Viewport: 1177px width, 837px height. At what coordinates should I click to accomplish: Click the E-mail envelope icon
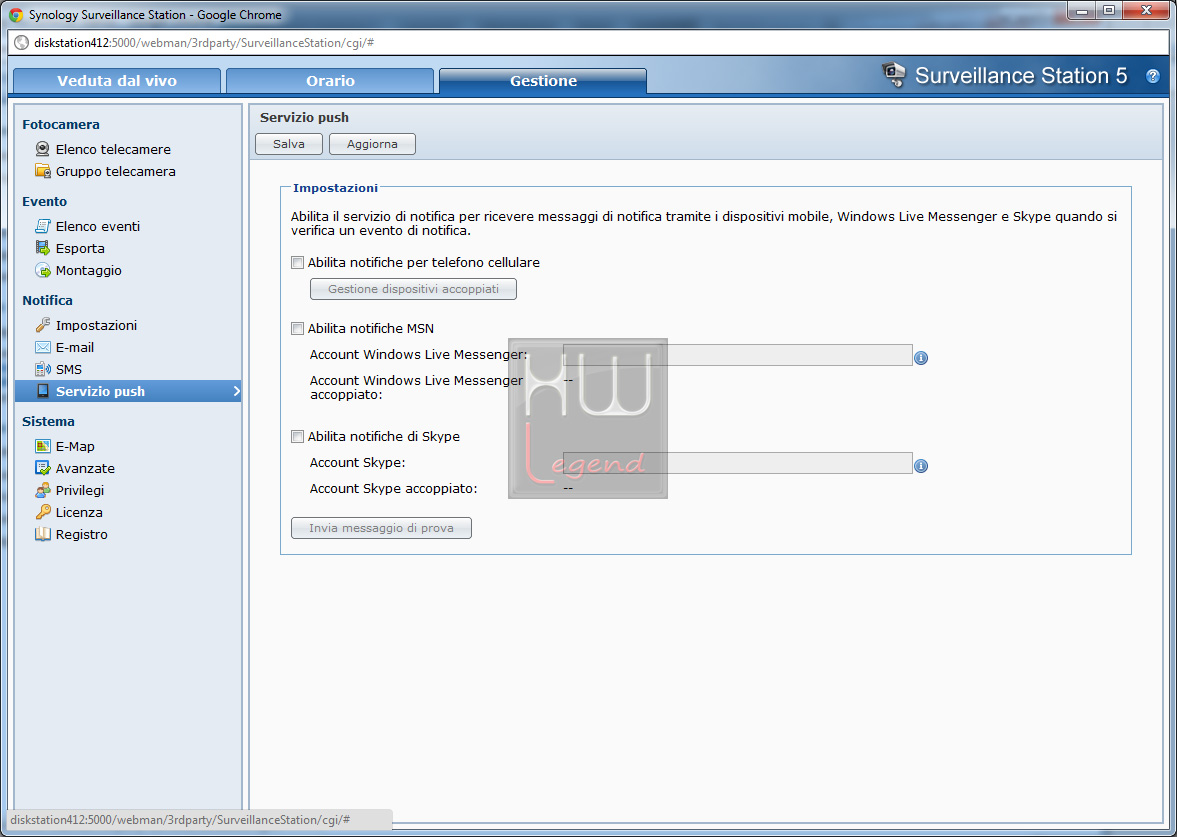click(43, 347)
